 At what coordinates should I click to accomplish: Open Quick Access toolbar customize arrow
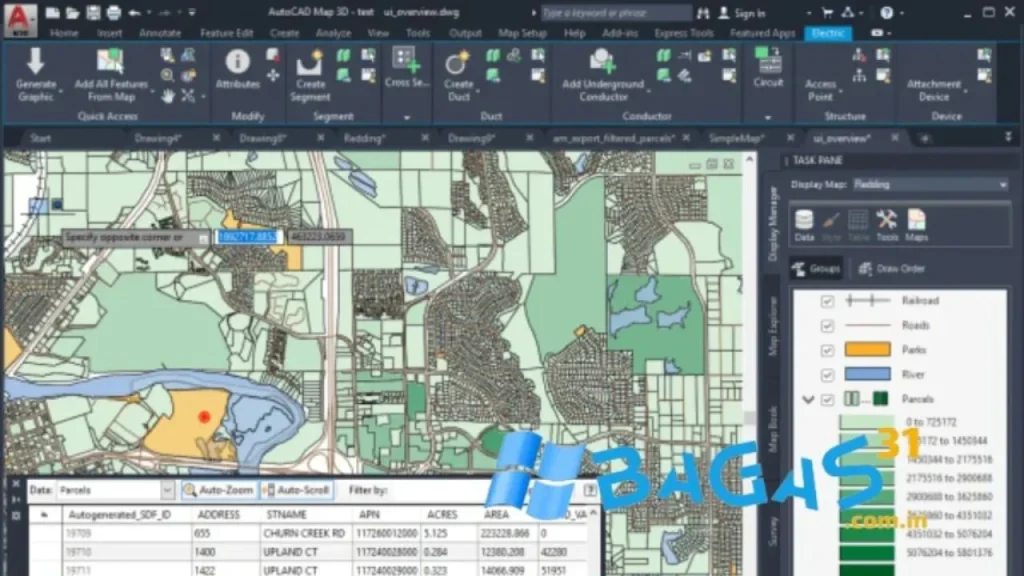click(x=192, y=12)
